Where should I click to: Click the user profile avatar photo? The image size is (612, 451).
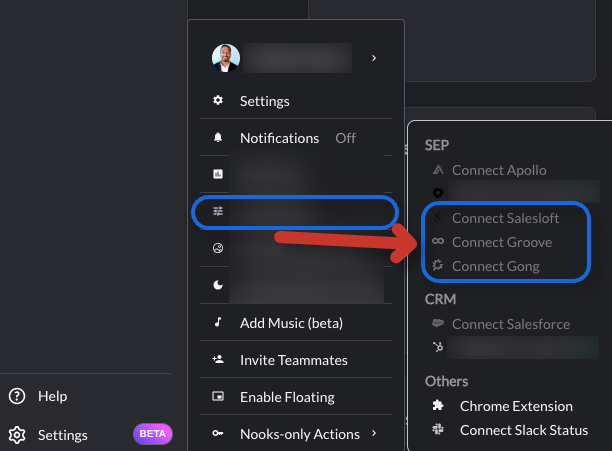[x=226, y=58]
